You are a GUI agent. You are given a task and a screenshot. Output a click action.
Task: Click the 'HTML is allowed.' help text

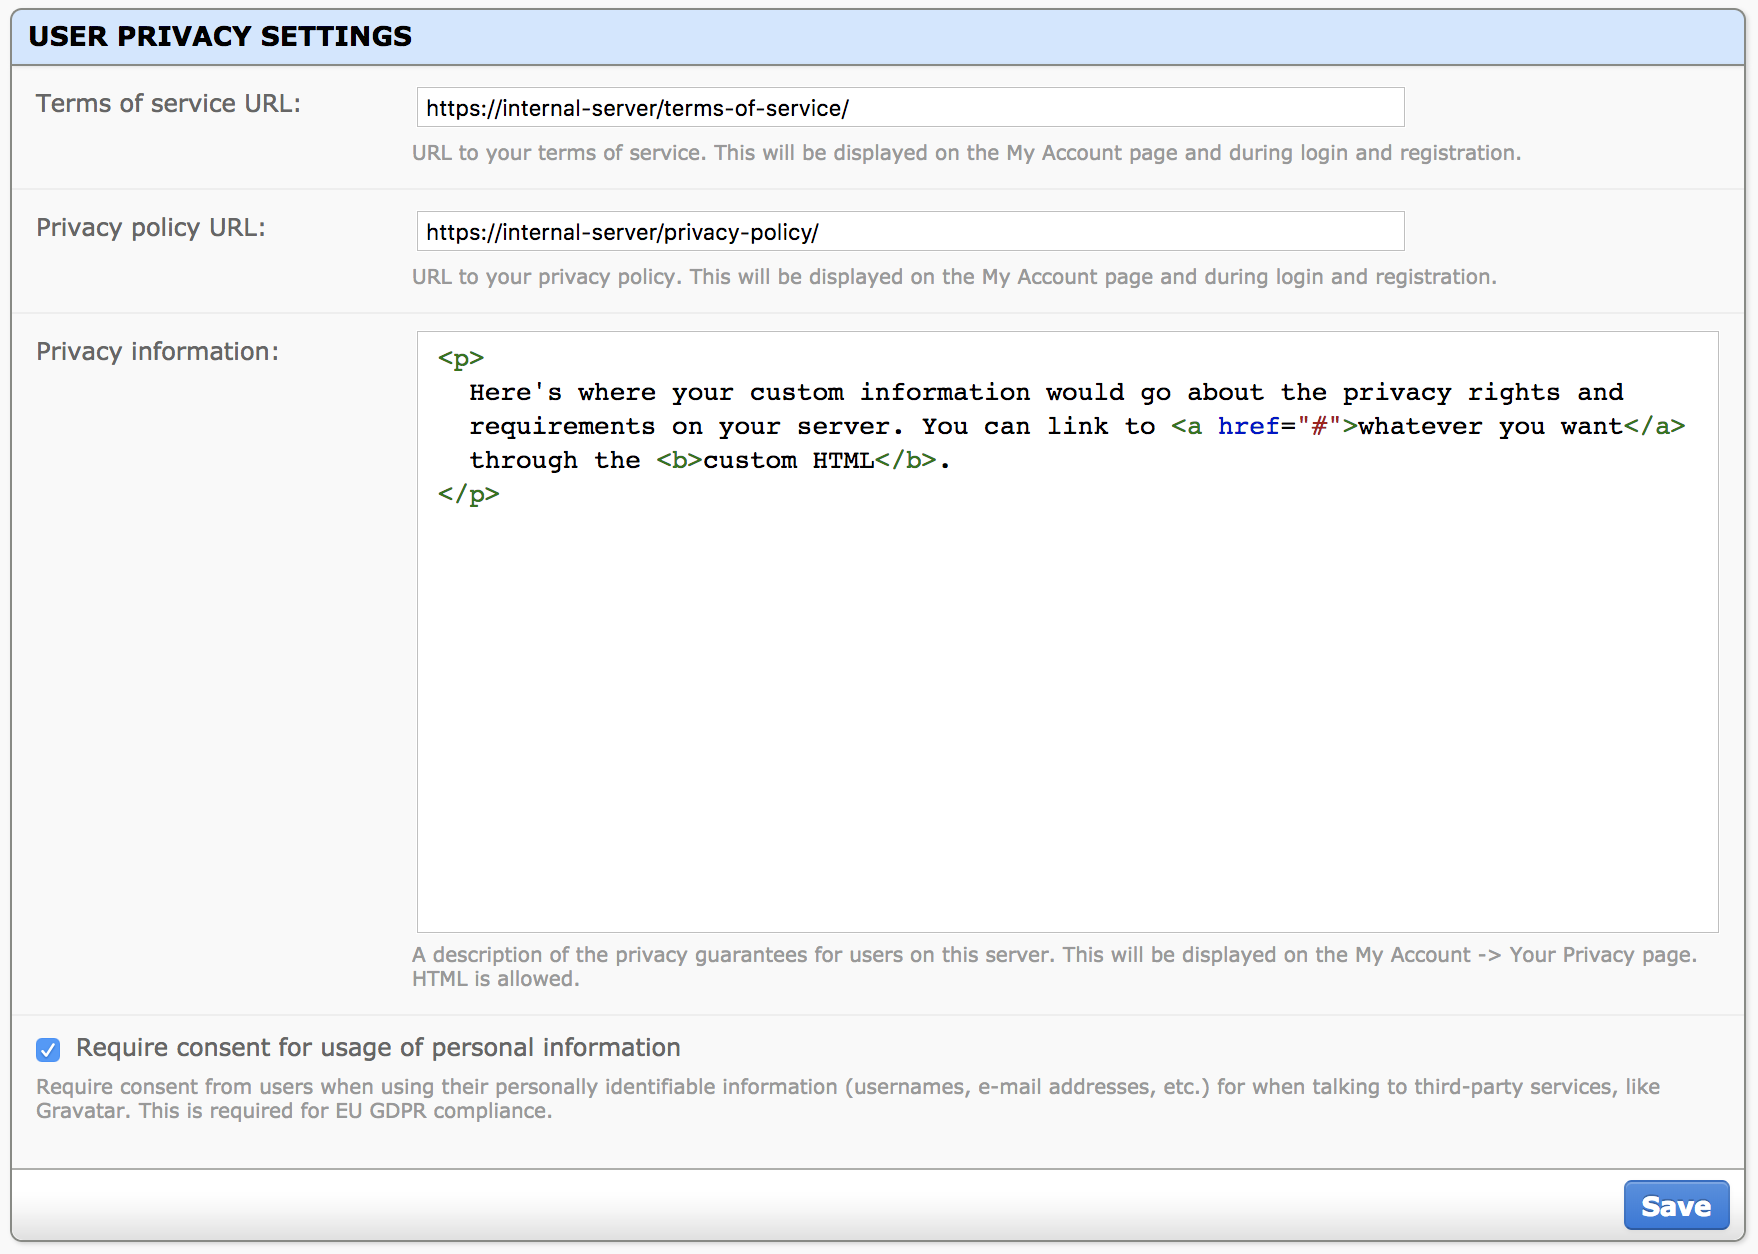click(496, 979)
